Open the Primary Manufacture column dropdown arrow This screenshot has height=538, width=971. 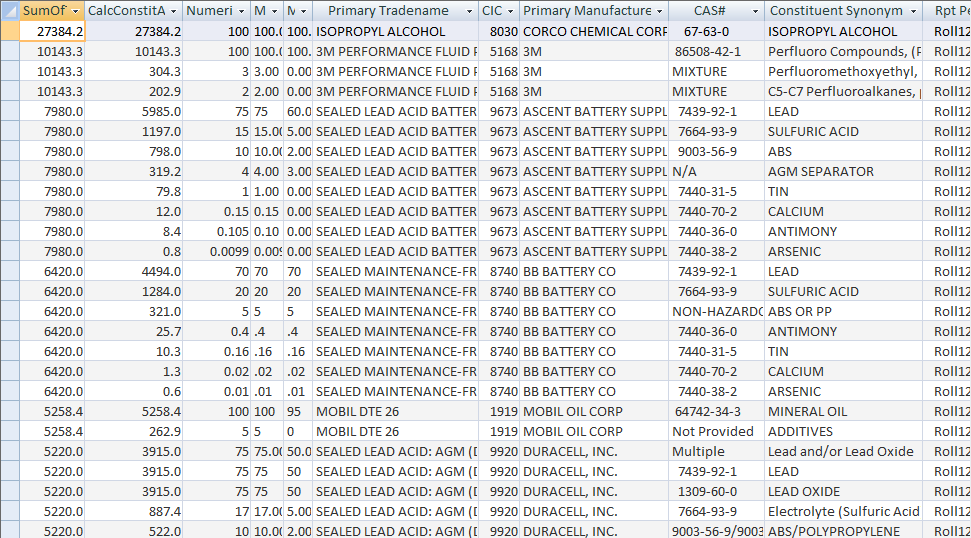[660, 11]
